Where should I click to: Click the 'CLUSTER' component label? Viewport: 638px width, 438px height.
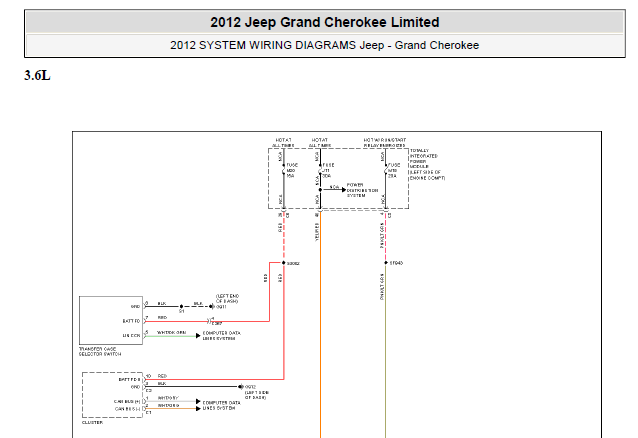92,423
